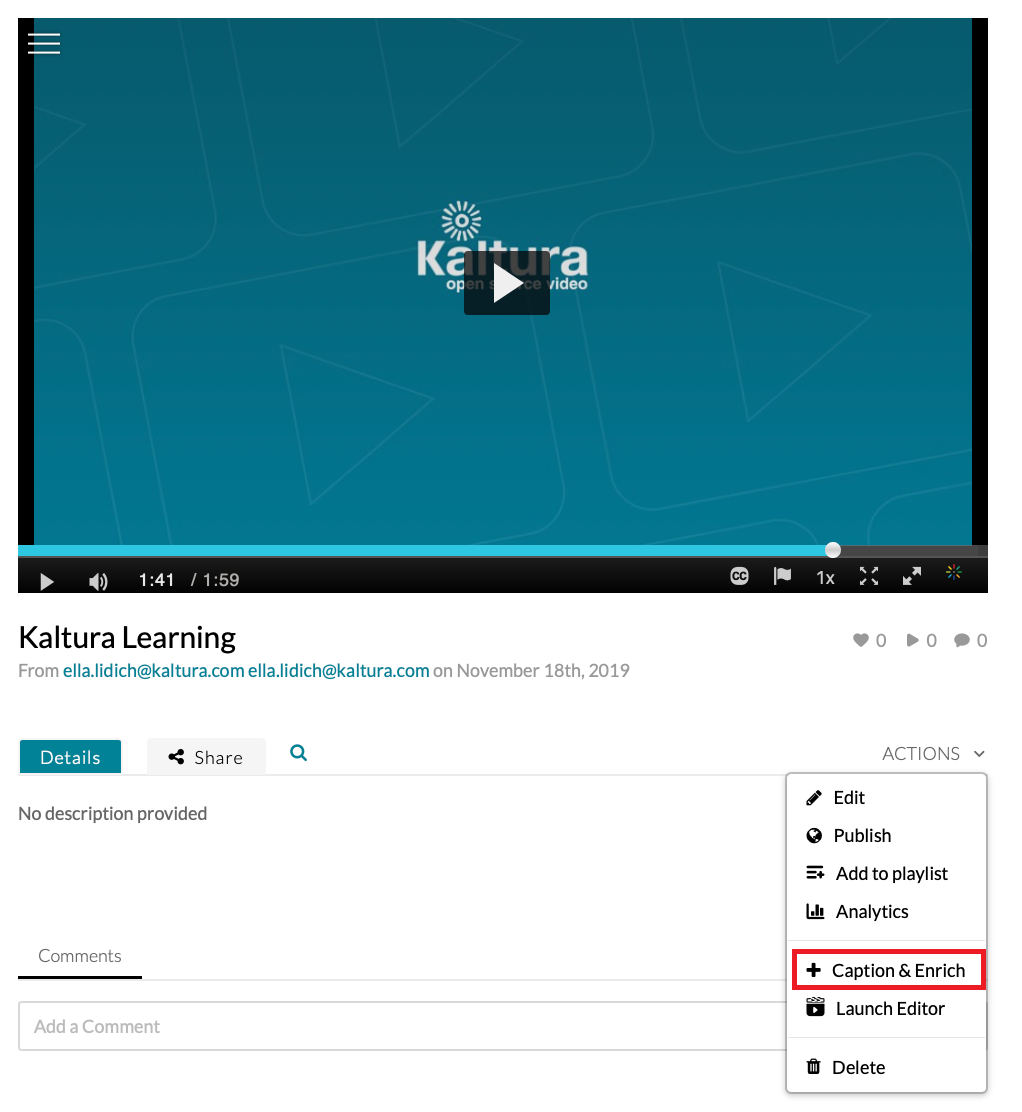Select the Details tab
1022x1112 pixels.
[70, 757]
